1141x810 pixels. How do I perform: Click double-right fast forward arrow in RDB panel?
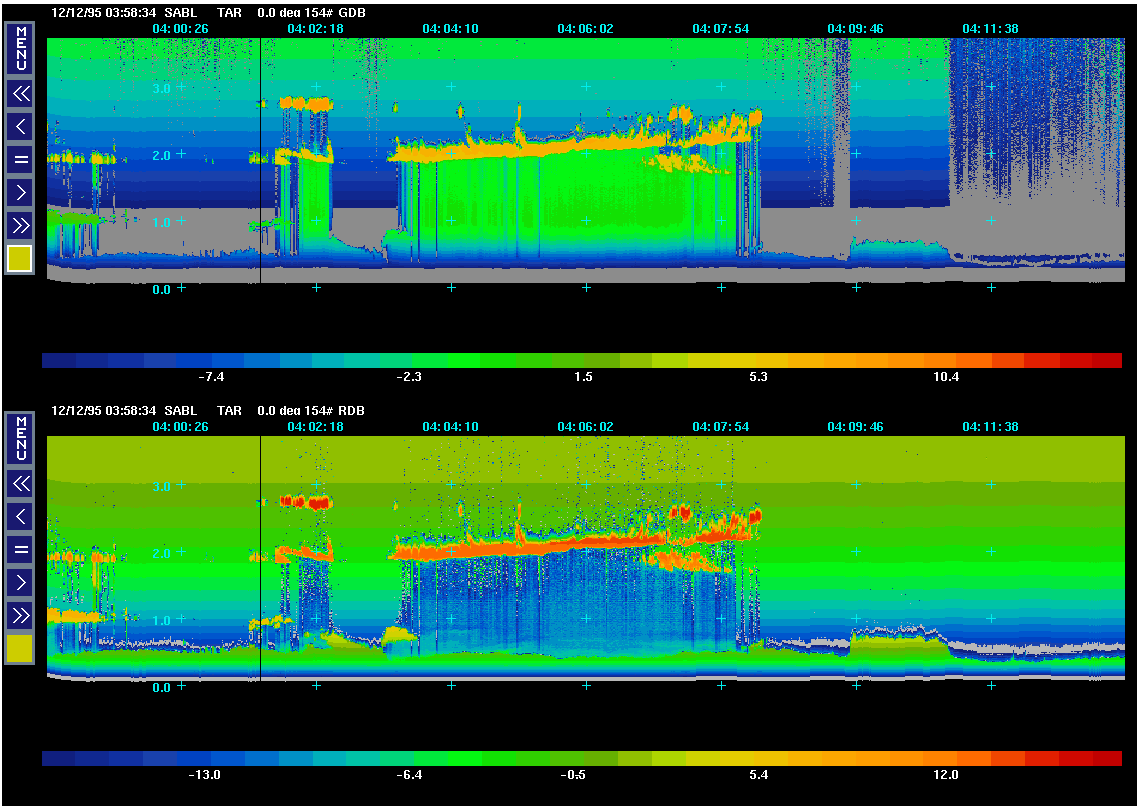(x=20, y=614)
